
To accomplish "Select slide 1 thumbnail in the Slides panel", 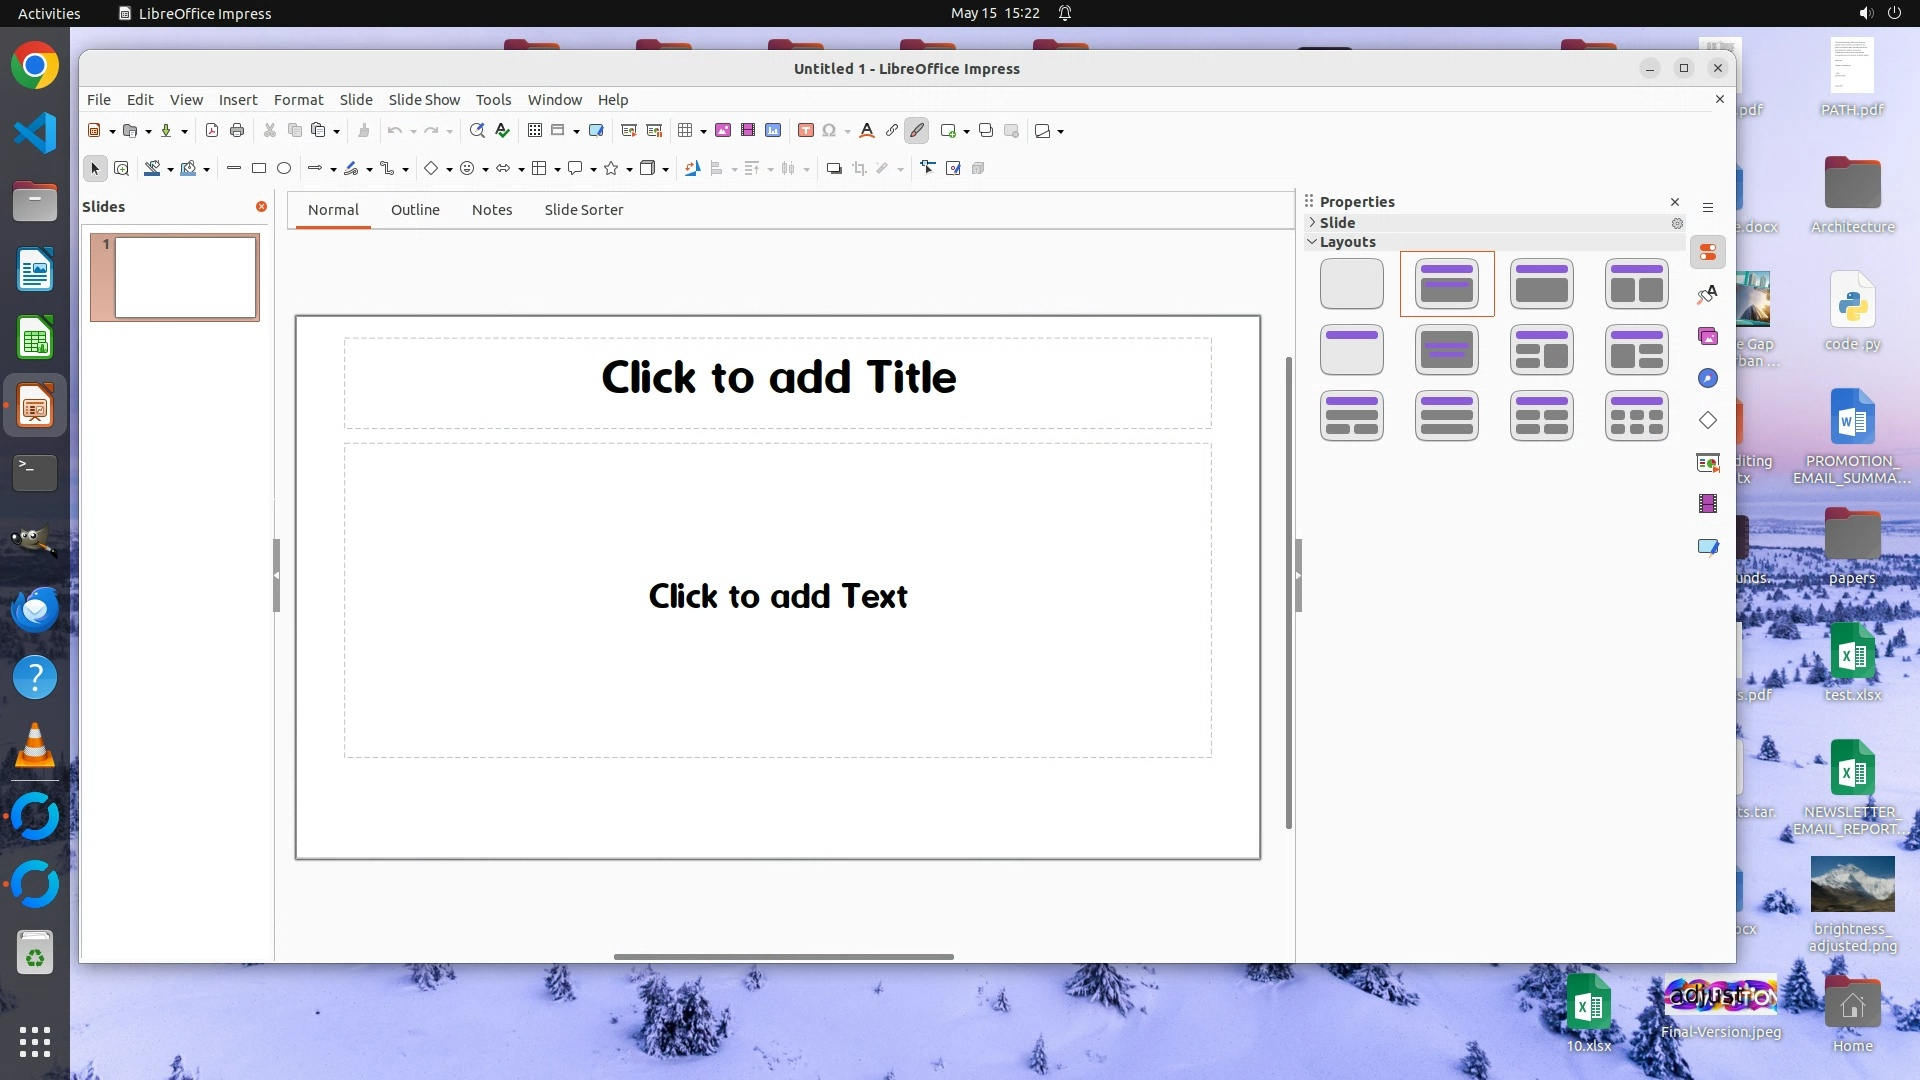I will pyautogui.click(x=185, y=277).
